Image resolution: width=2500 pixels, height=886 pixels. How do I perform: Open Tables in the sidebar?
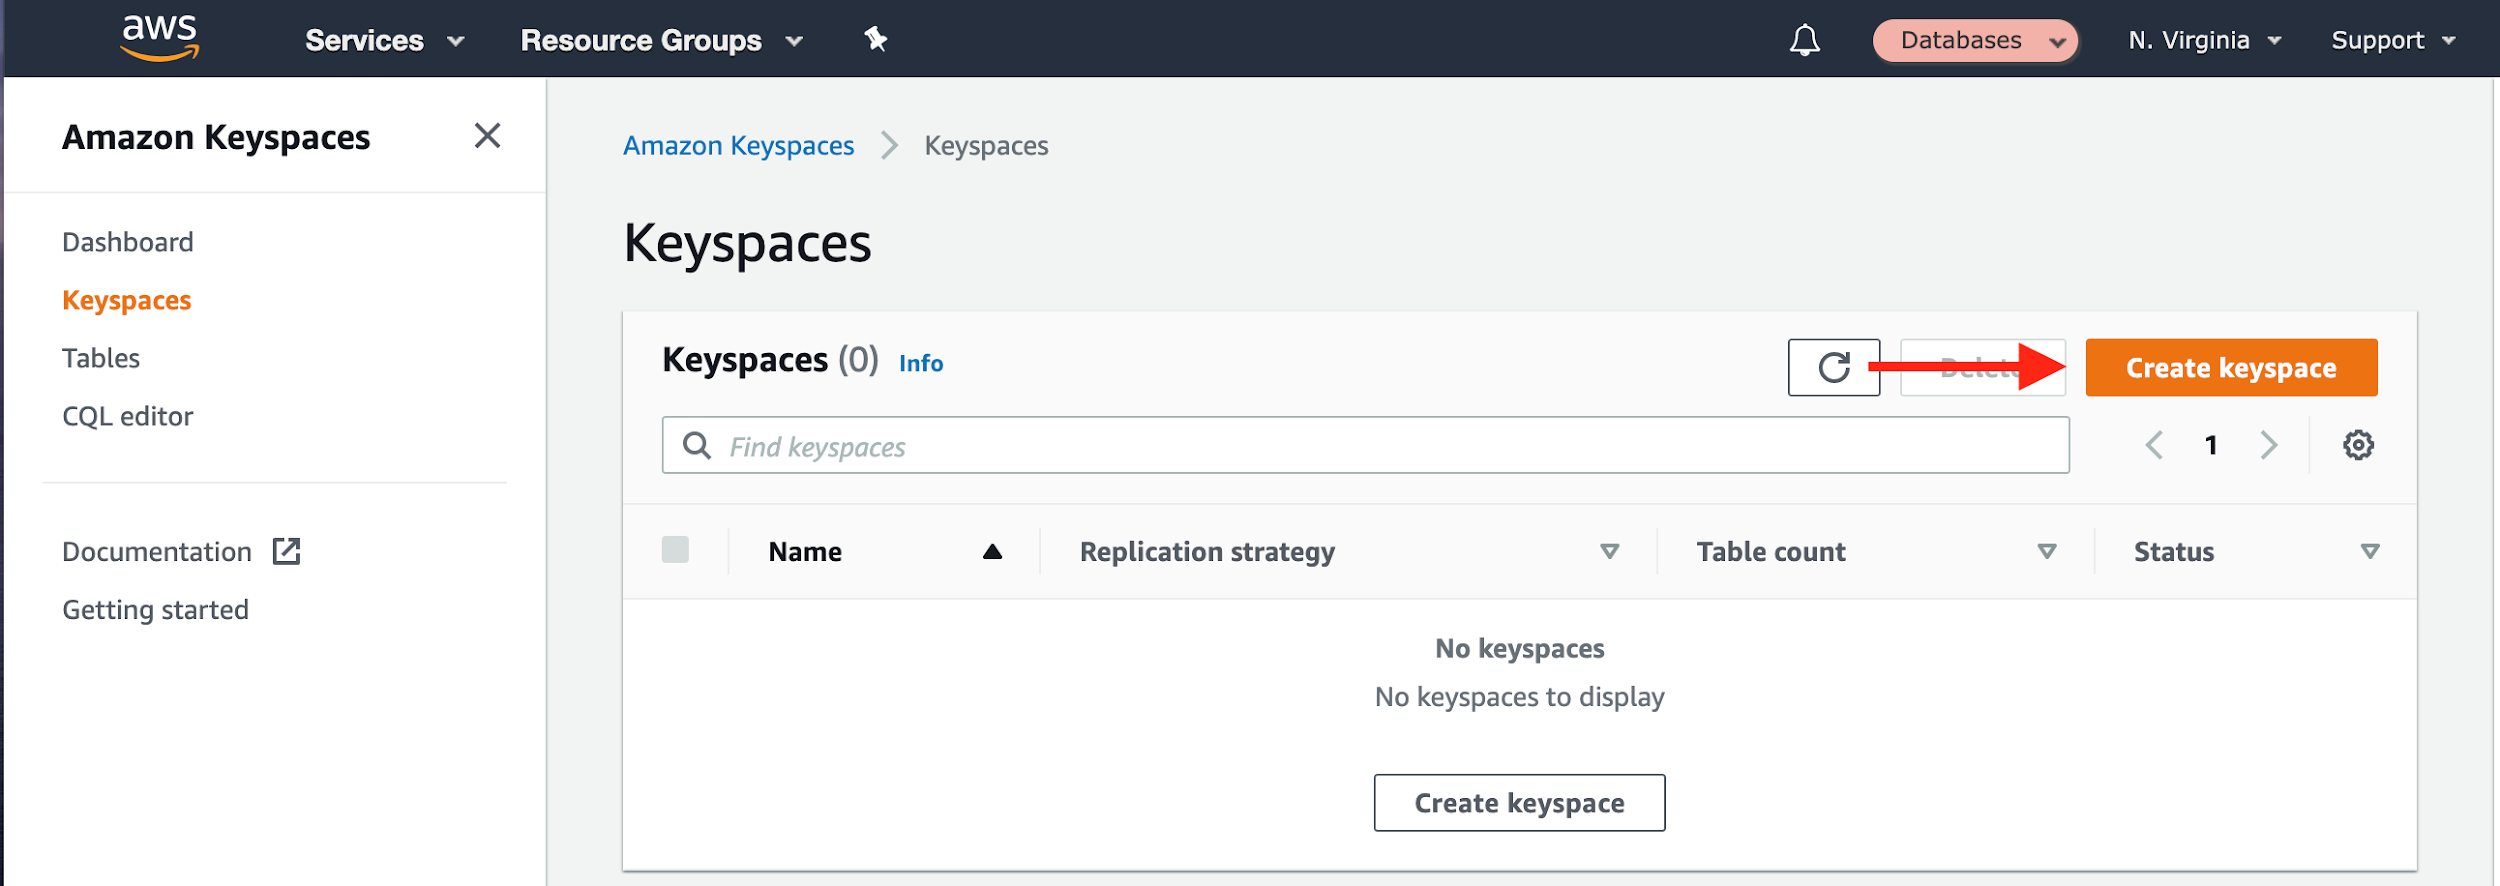point(101,358)
